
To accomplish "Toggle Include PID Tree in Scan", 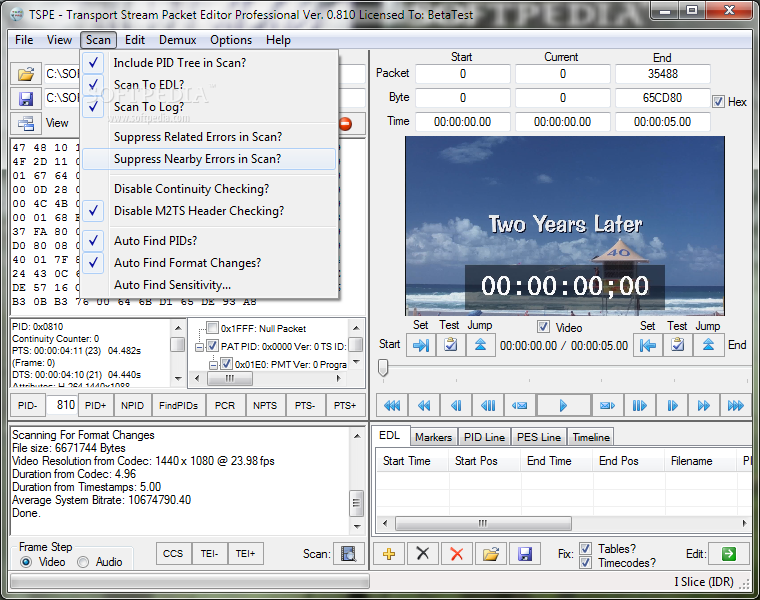I will [x=209, y=63].
